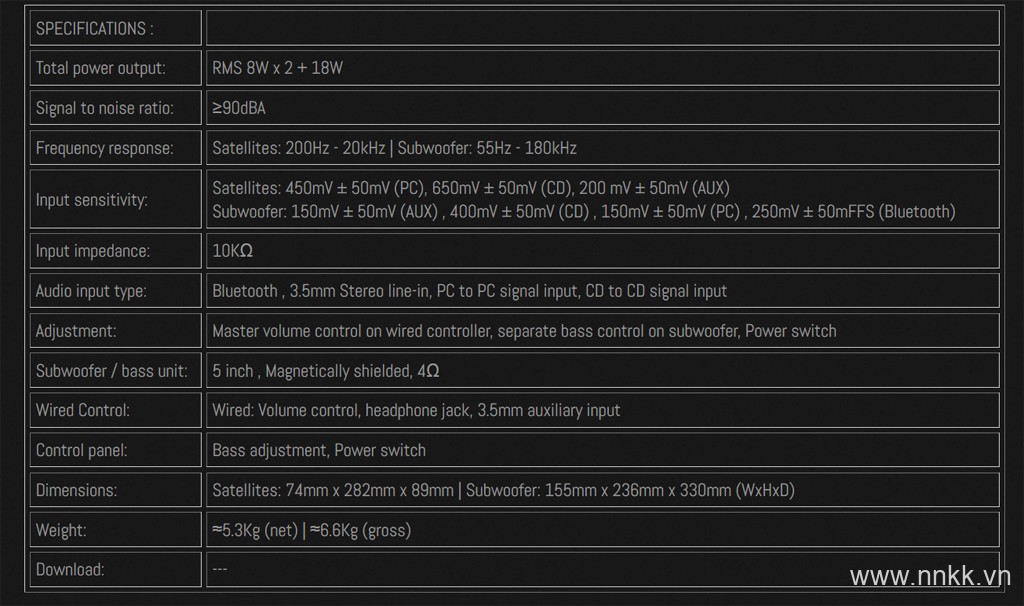Click the Satellites 200Hz - 20kHz frequency text

(298, 148)
